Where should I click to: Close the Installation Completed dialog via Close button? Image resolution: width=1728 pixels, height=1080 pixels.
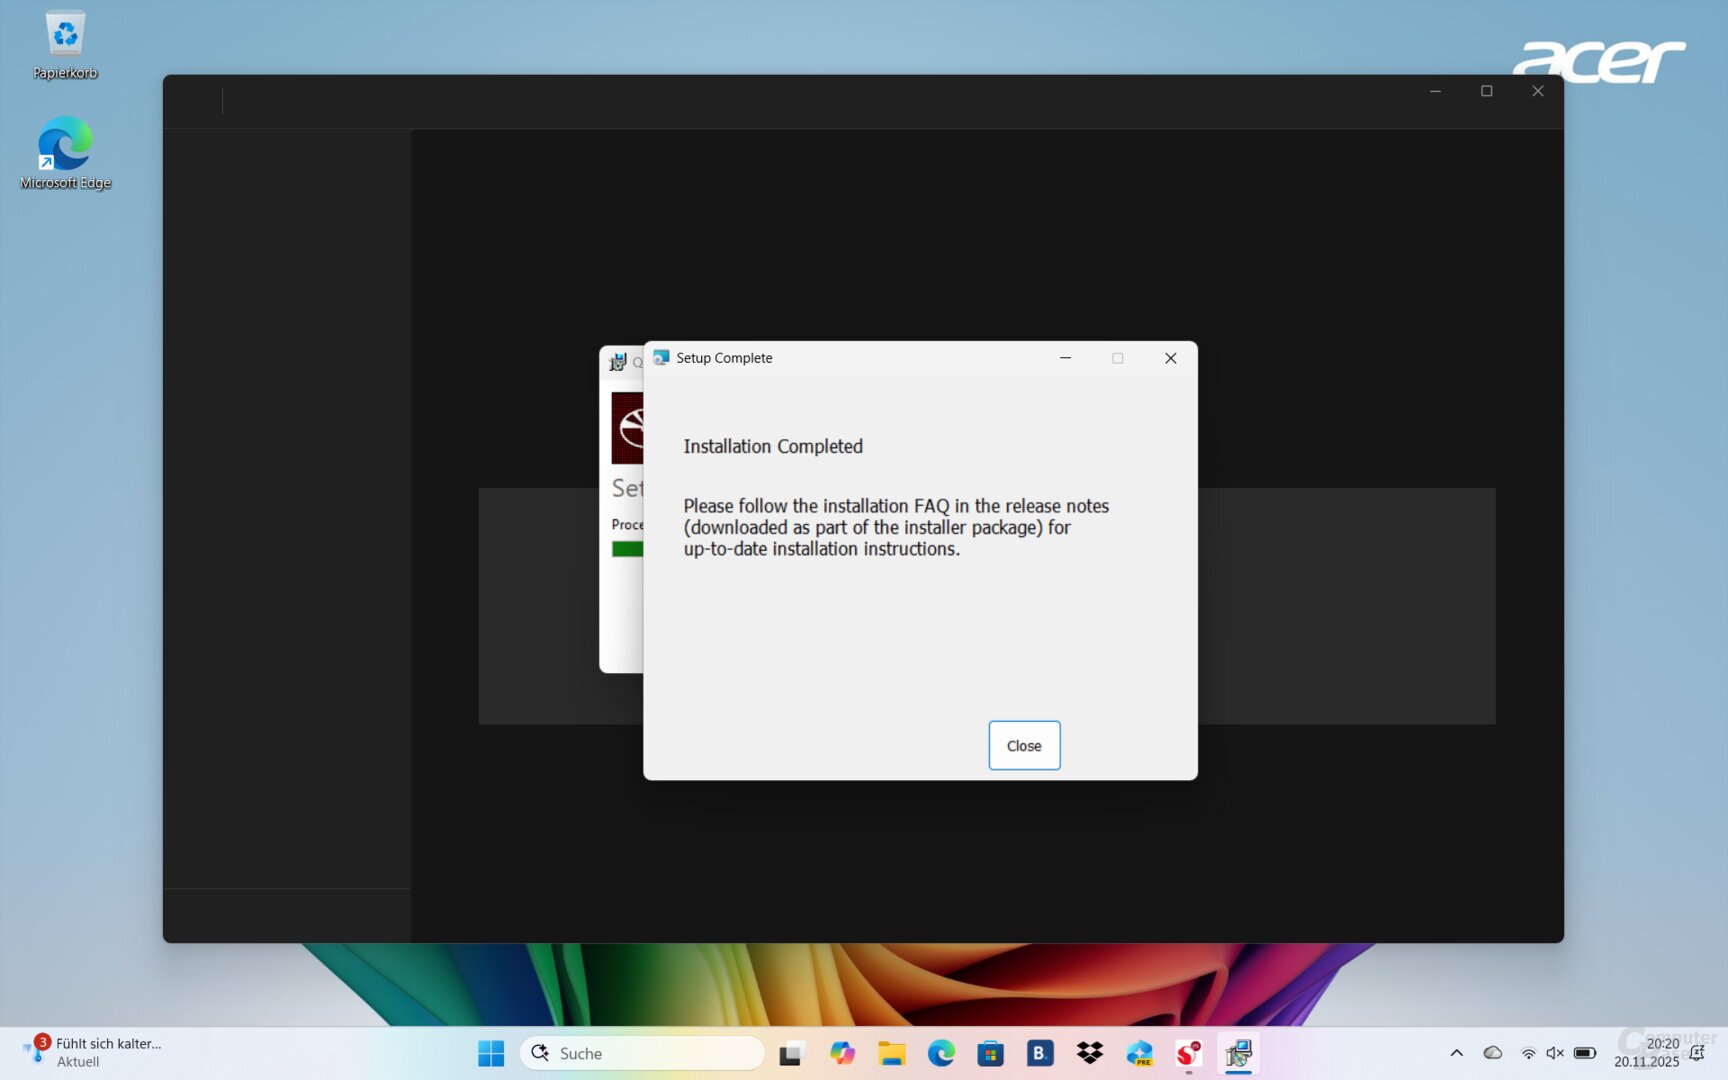pyautogui.click(x=1023, y=745)
